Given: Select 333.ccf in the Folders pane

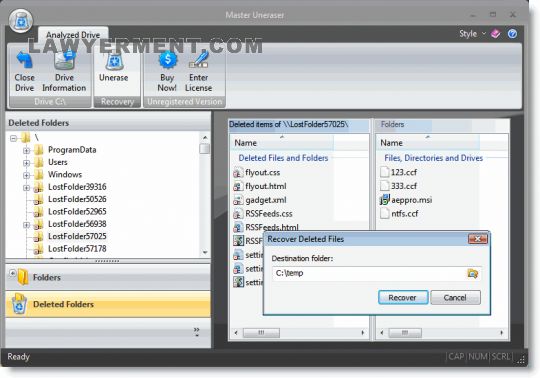Looking at the screenshot, I should point(404,186).
